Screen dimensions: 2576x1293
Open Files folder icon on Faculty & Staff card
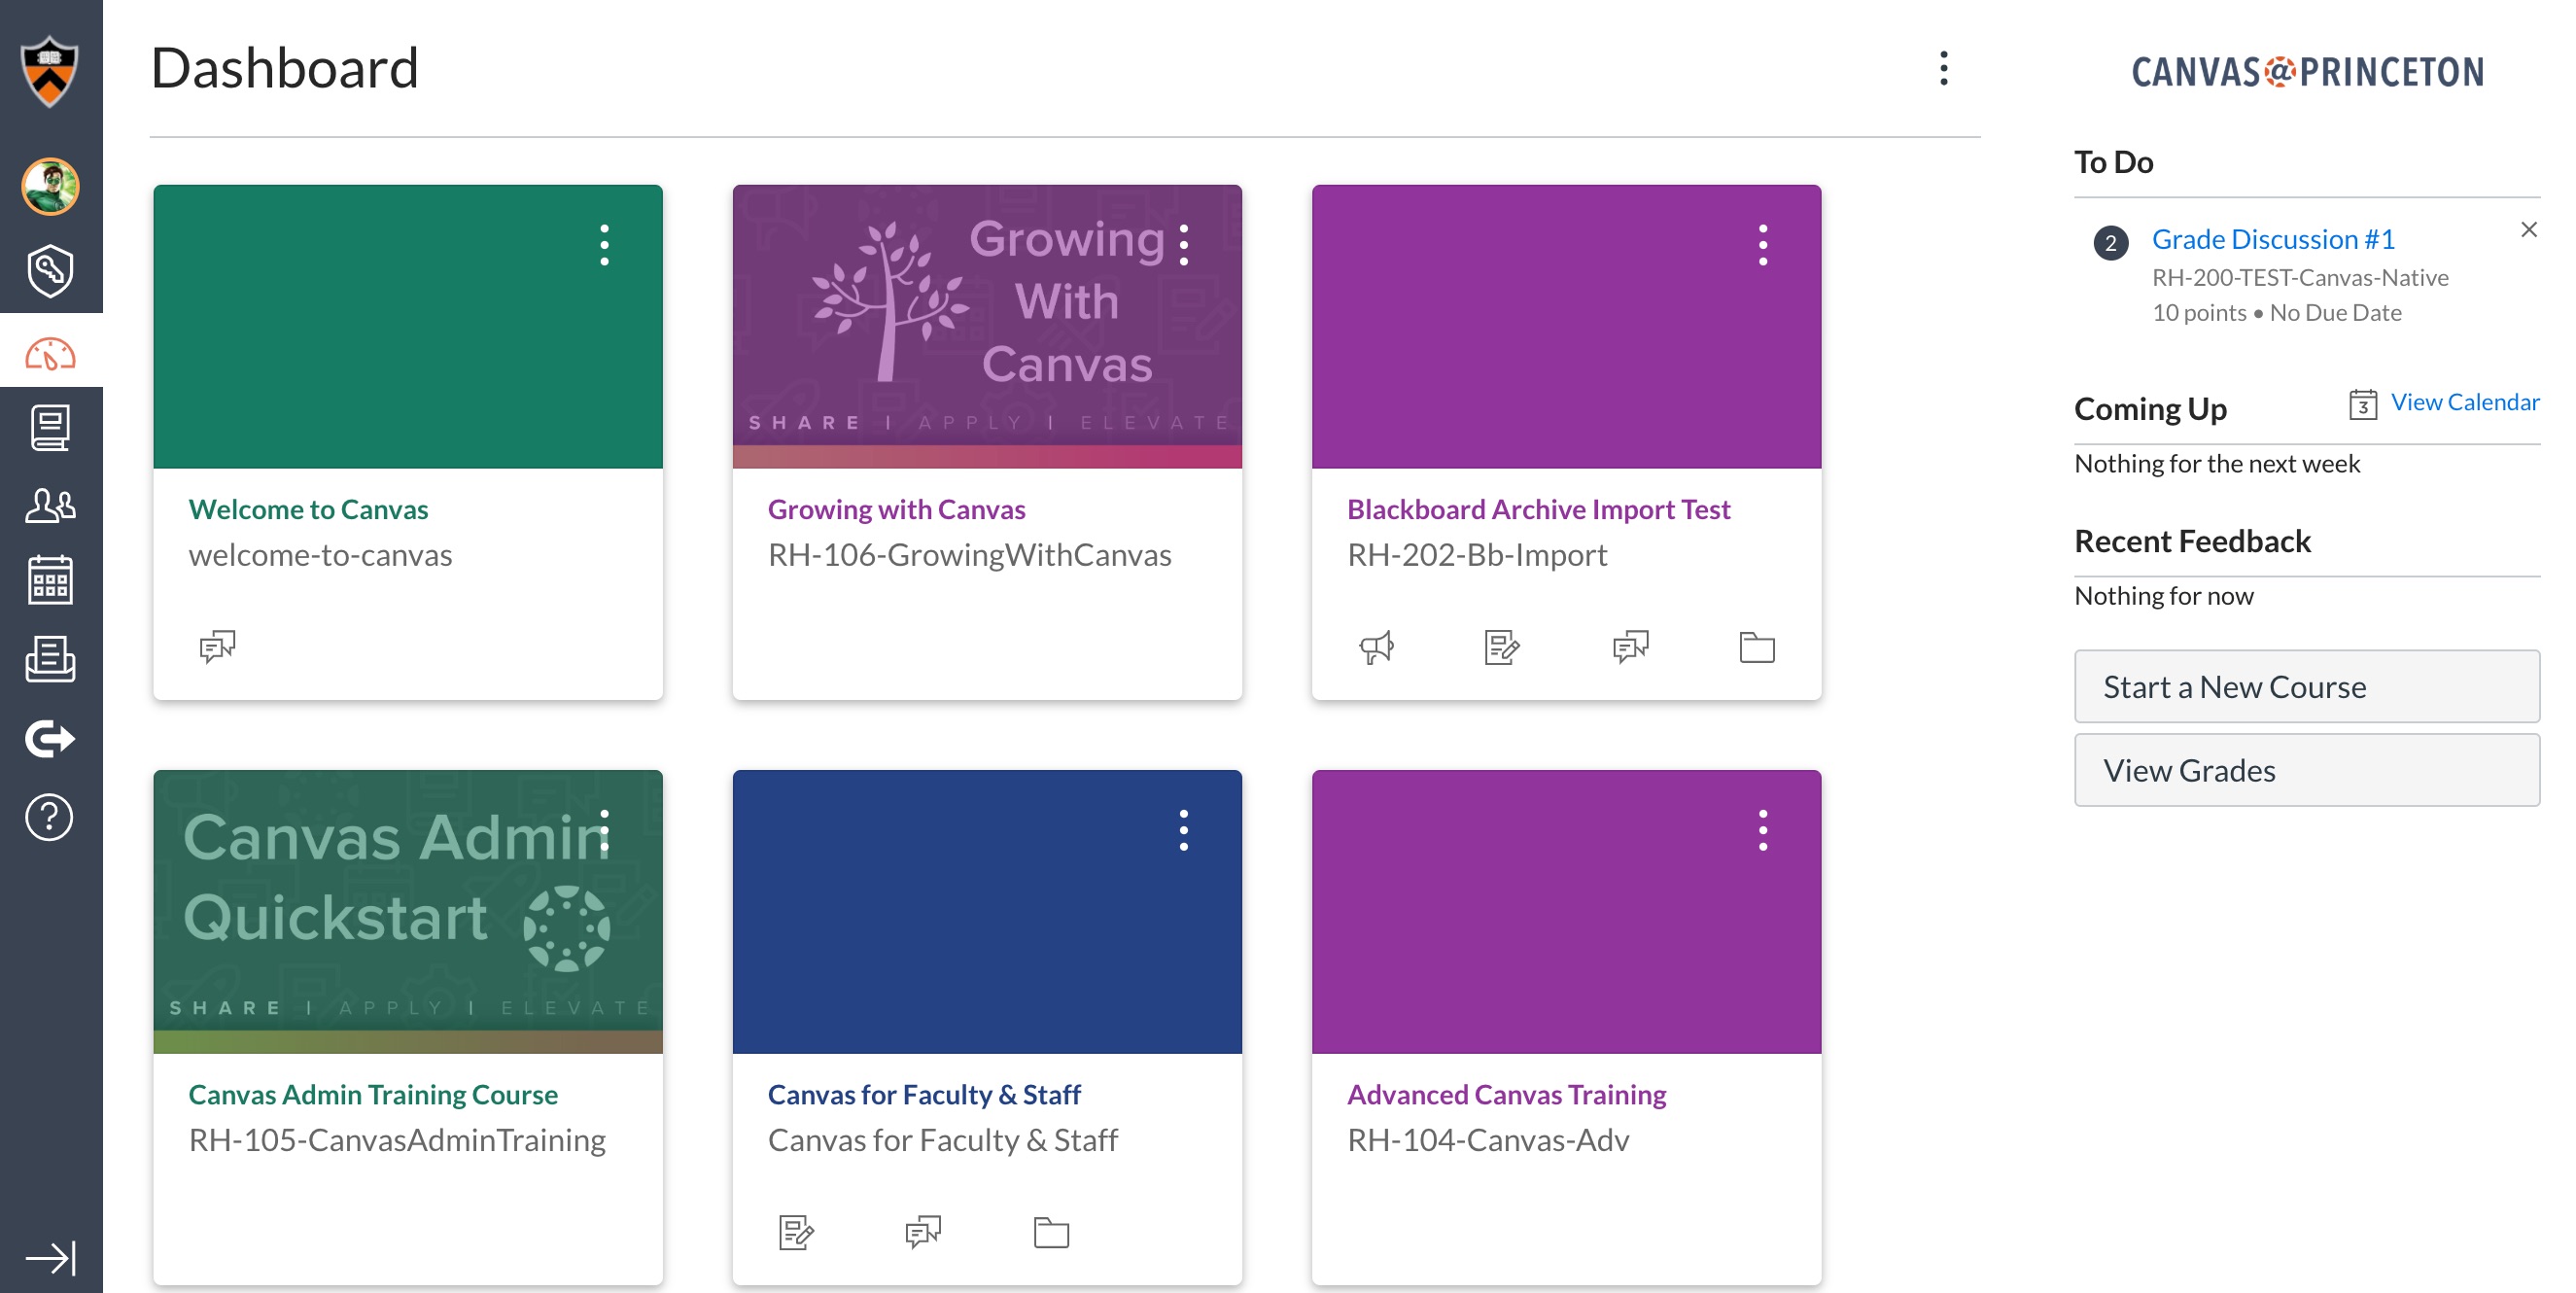point(1051,1232)
